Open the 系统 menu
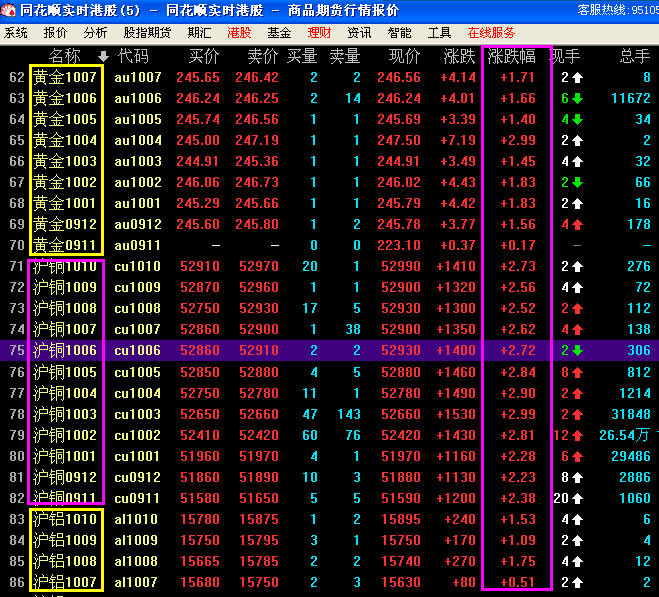659x597 pixels. point(16,32)
